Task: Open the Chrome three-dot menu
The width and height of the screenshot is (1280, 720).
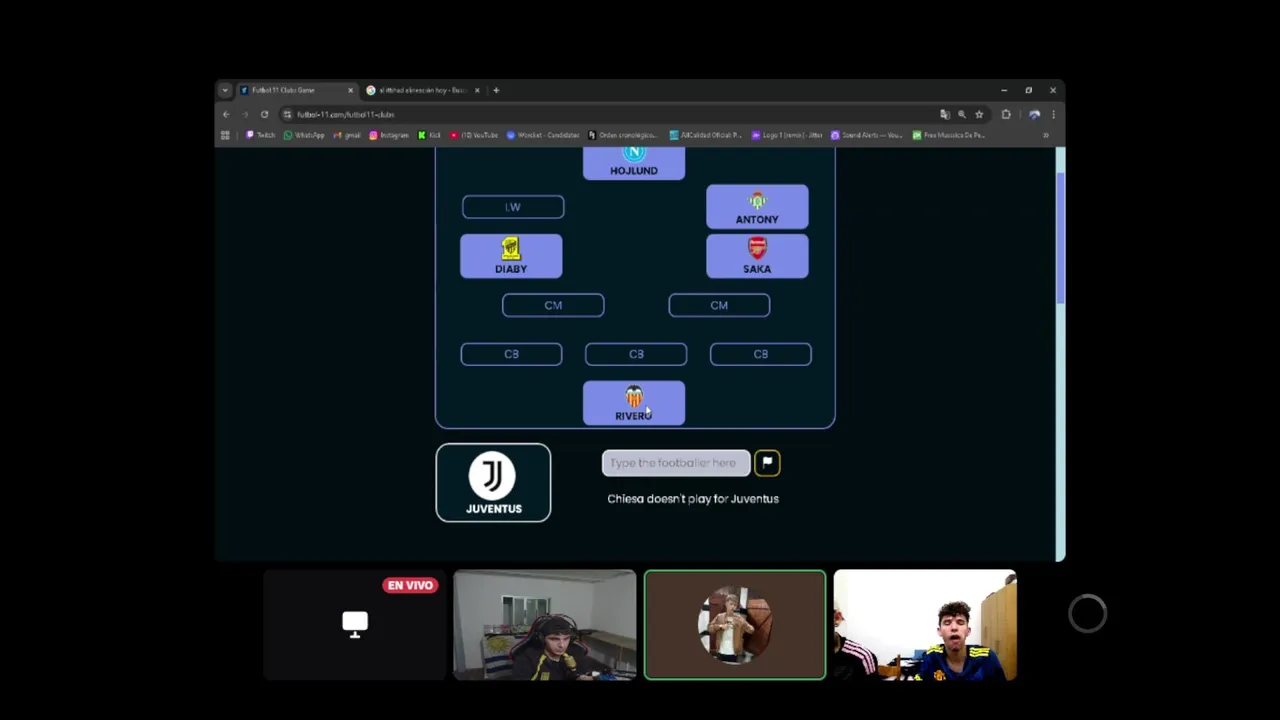Action: coord(1053,114)
